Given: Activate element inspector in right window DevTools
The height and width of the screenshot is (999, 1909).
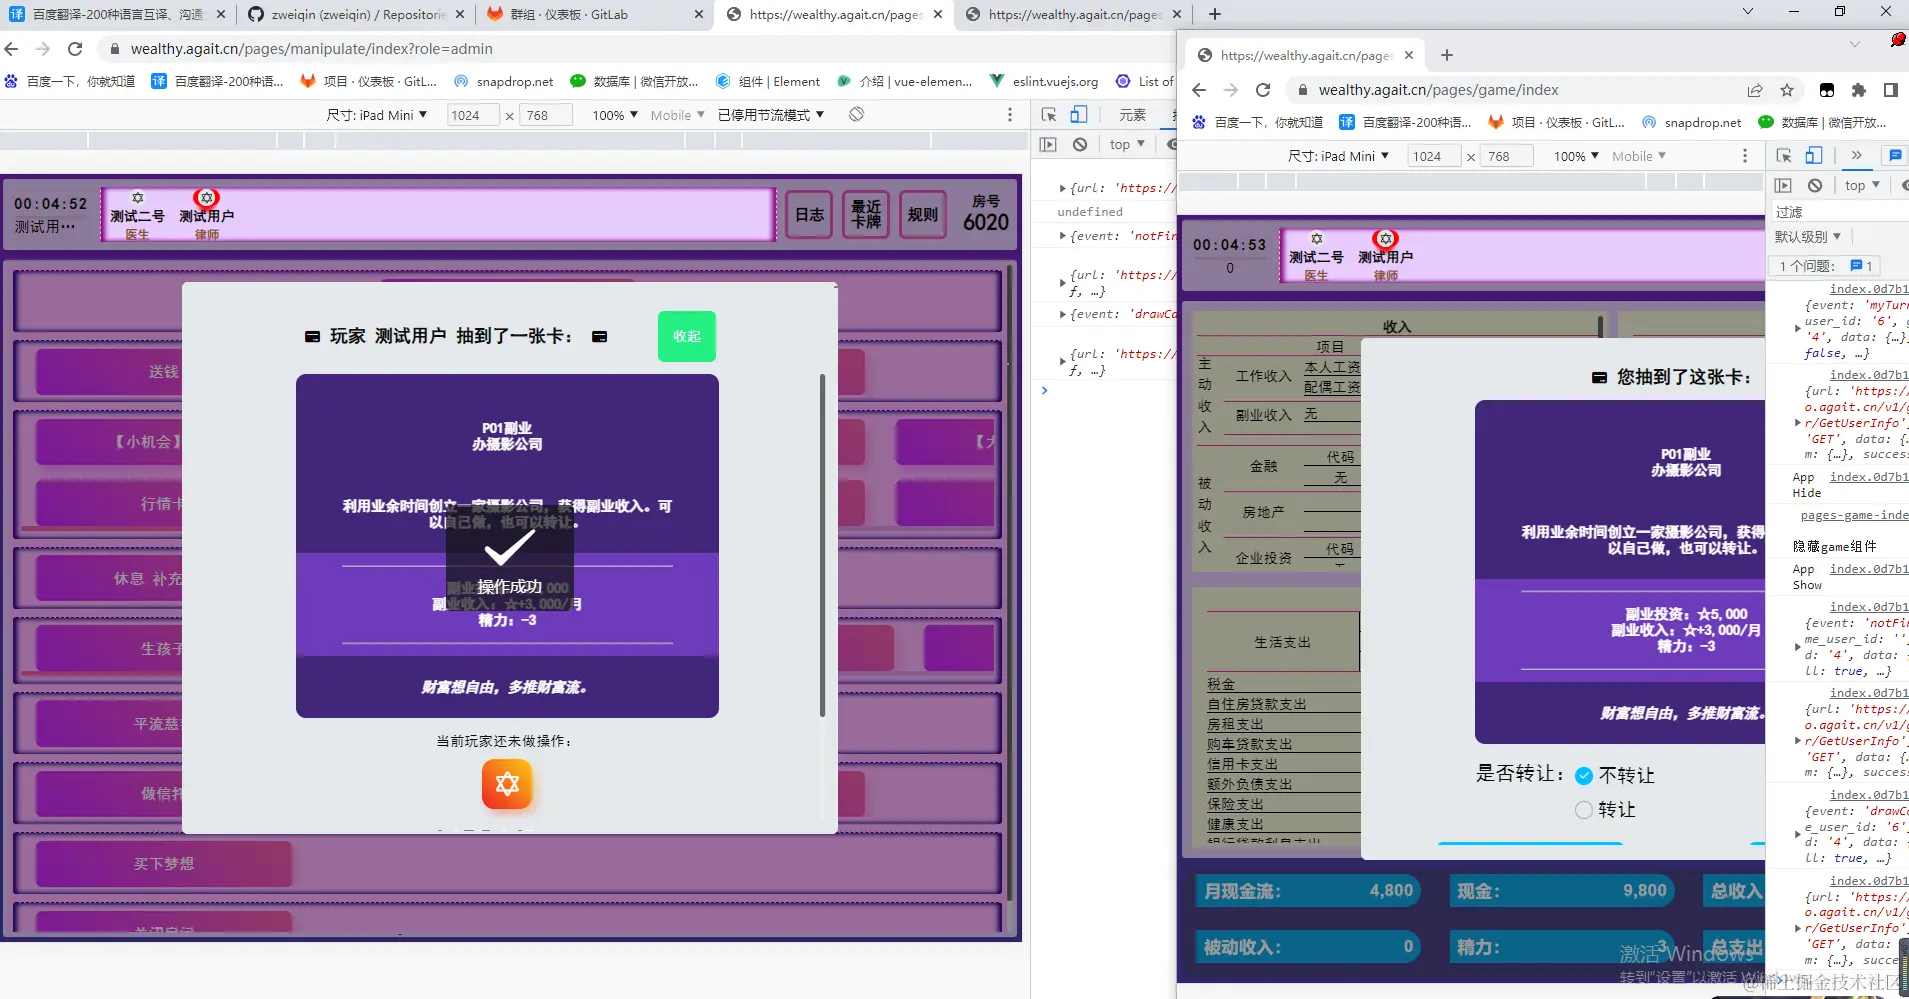Looking at the screenshot, I should point(1784,156).
